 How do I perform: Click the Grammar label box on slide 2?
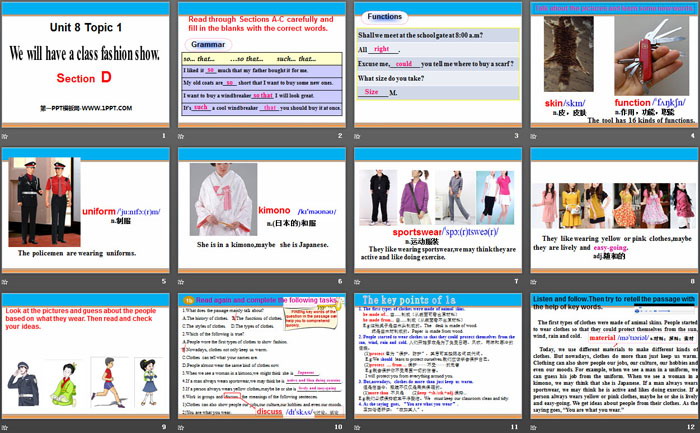207,45
